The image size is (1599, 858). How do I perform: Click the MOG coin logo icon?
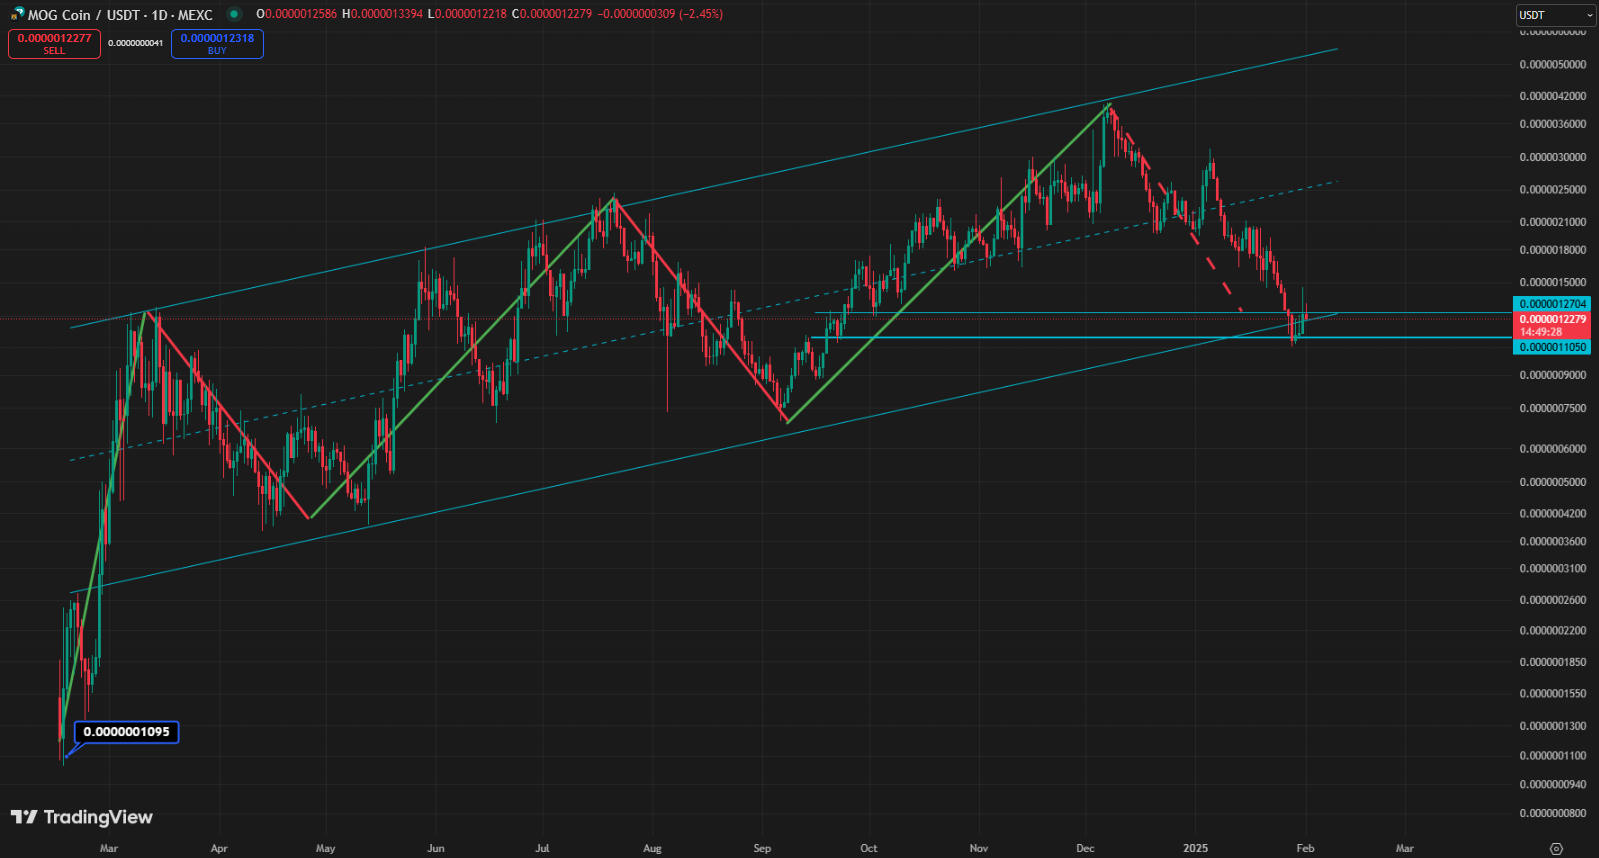17,14
